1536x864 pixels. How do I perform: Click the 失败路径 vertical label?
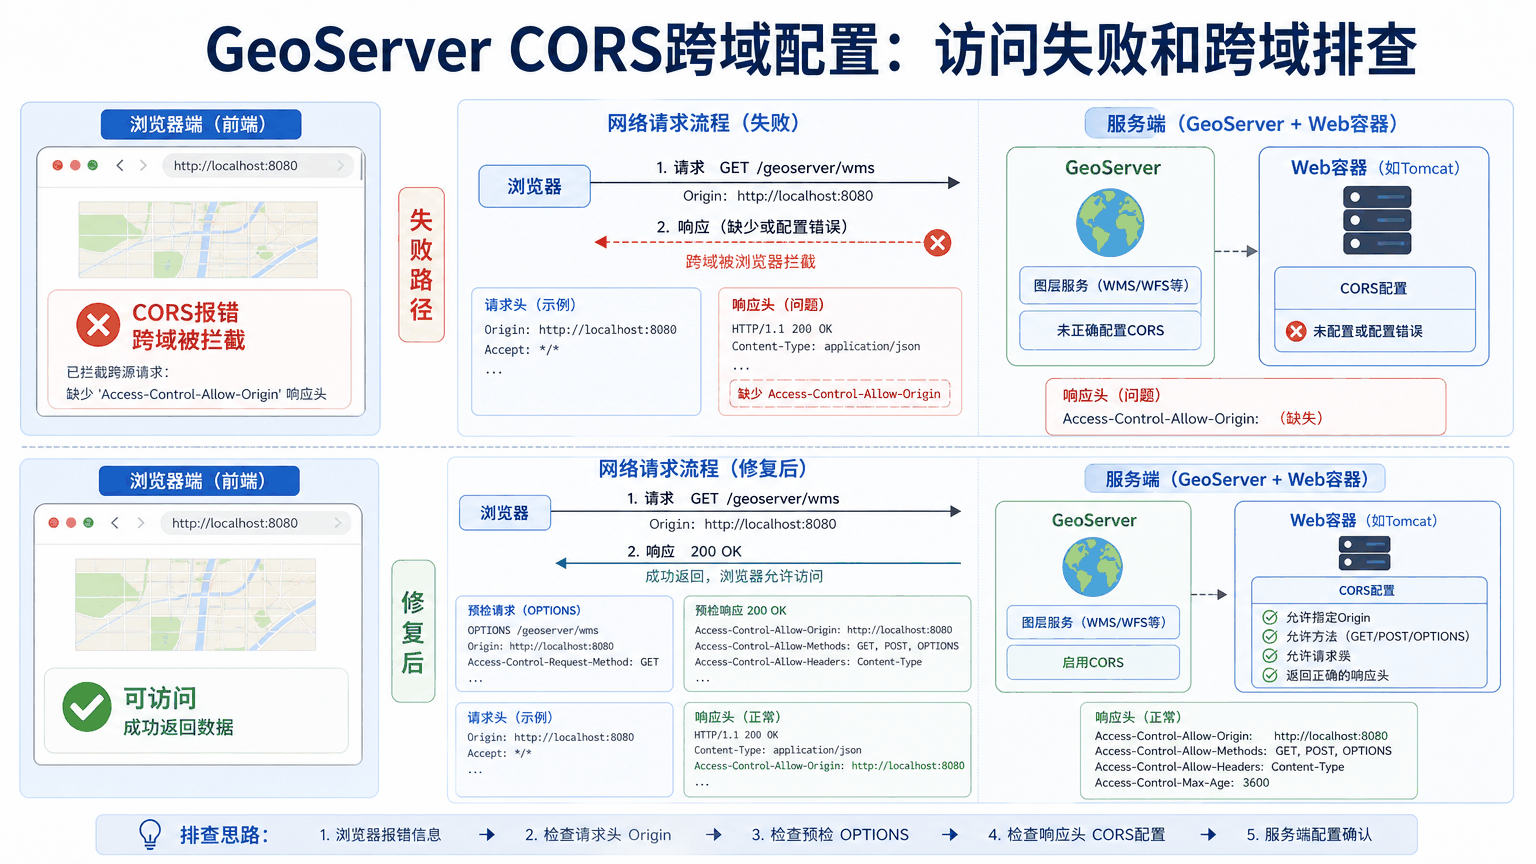[x=421, y=265]
